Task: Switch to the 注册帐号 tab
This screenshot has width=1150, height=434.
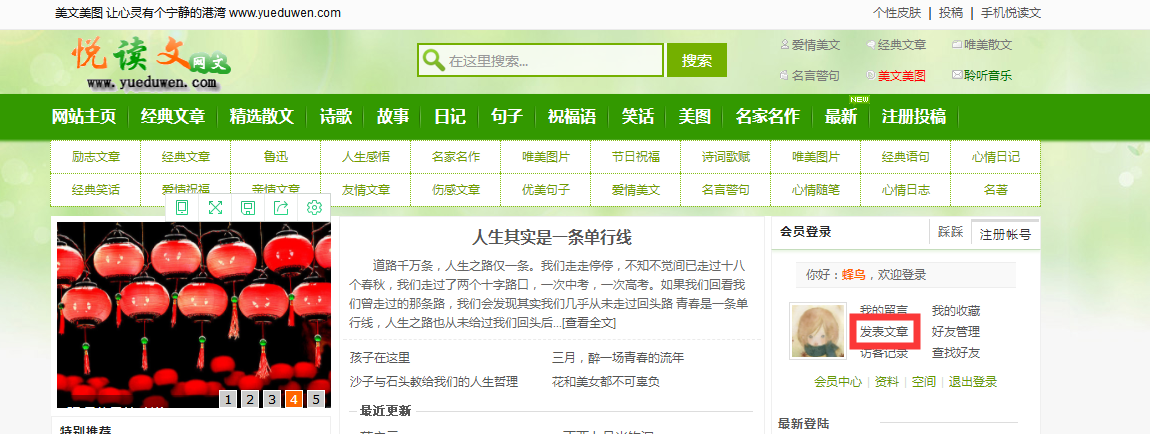Action: [1004, 234]
